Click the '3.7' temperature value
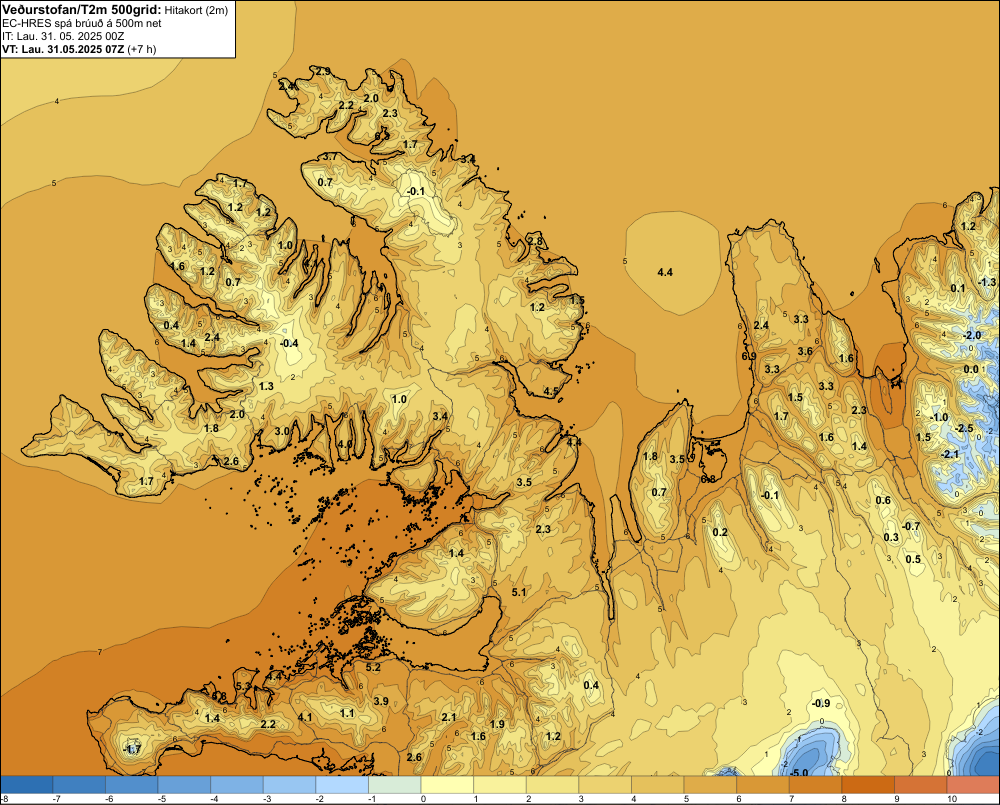The image size is (1000, 805). pos(330,156)
